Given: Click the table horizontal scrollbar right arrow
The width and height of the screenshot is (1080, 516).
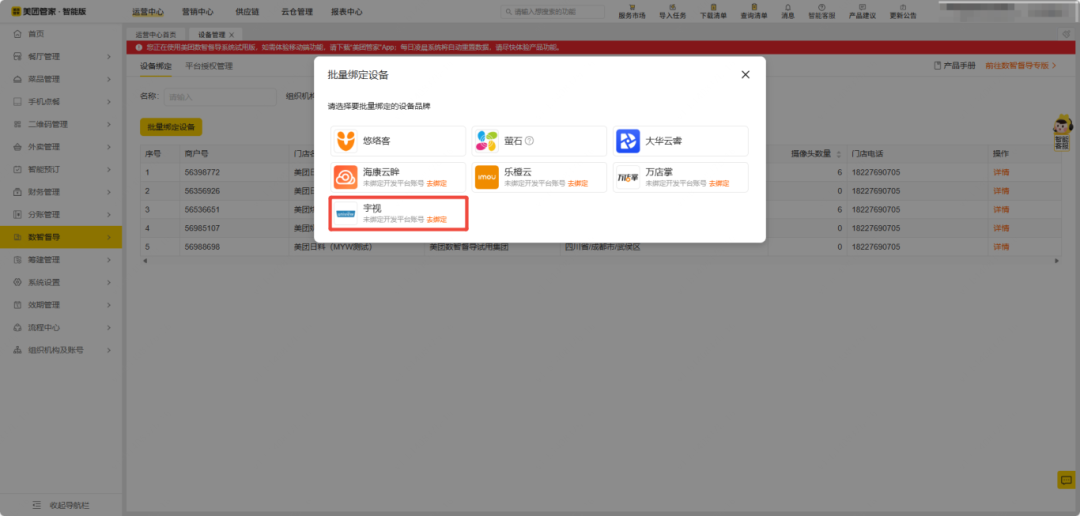Looking at the screenshot, I should click(1057, 261).
